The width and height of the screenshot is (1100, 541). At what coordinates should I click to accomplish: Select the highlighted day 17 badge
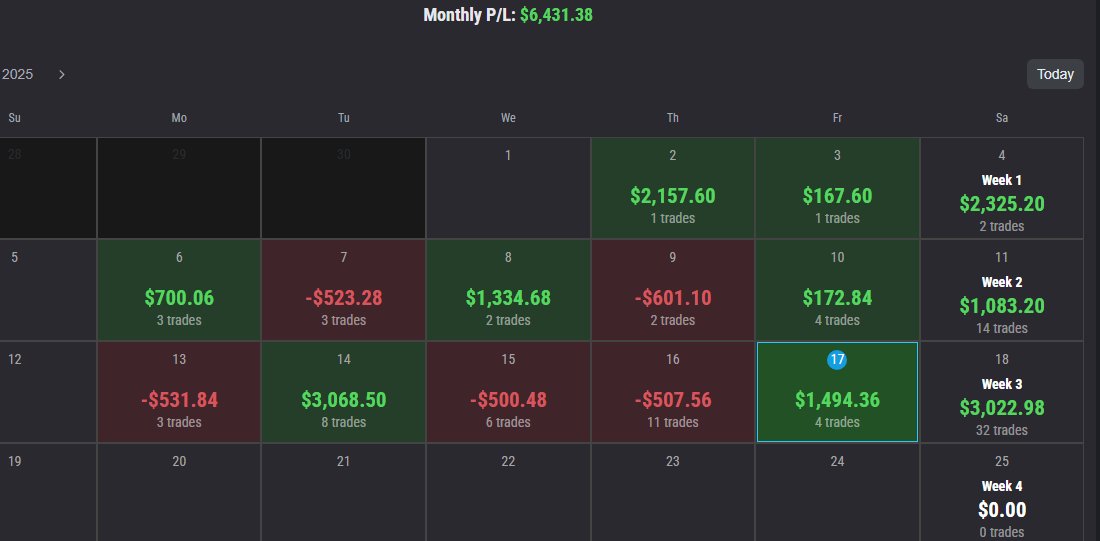837,360
